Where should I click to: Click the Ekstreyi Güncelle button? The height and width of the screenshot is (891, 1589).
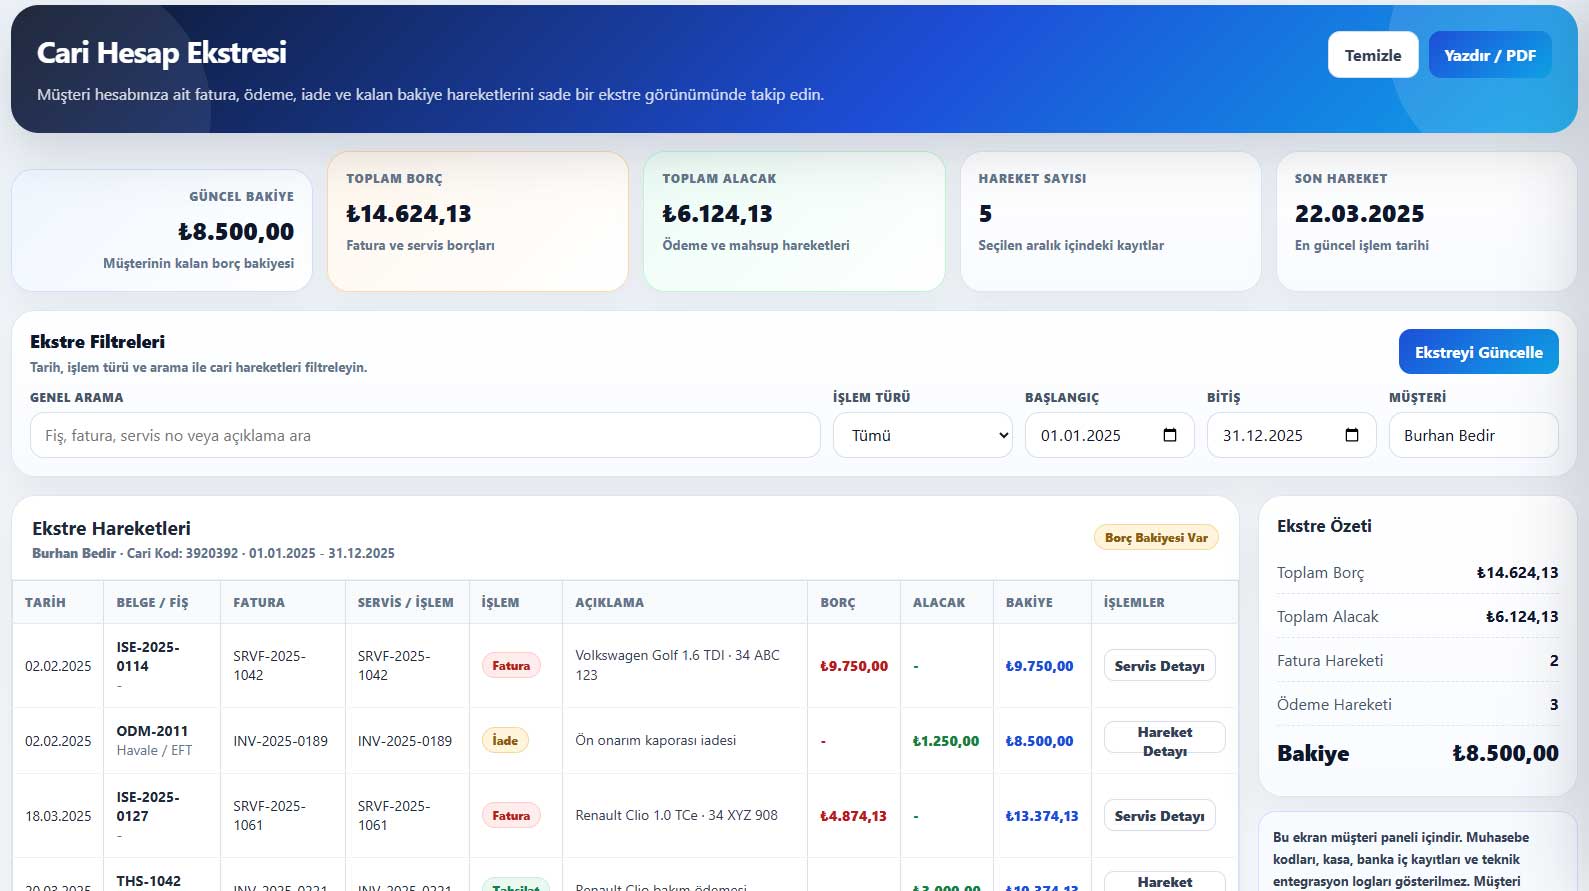point(1478,352)
